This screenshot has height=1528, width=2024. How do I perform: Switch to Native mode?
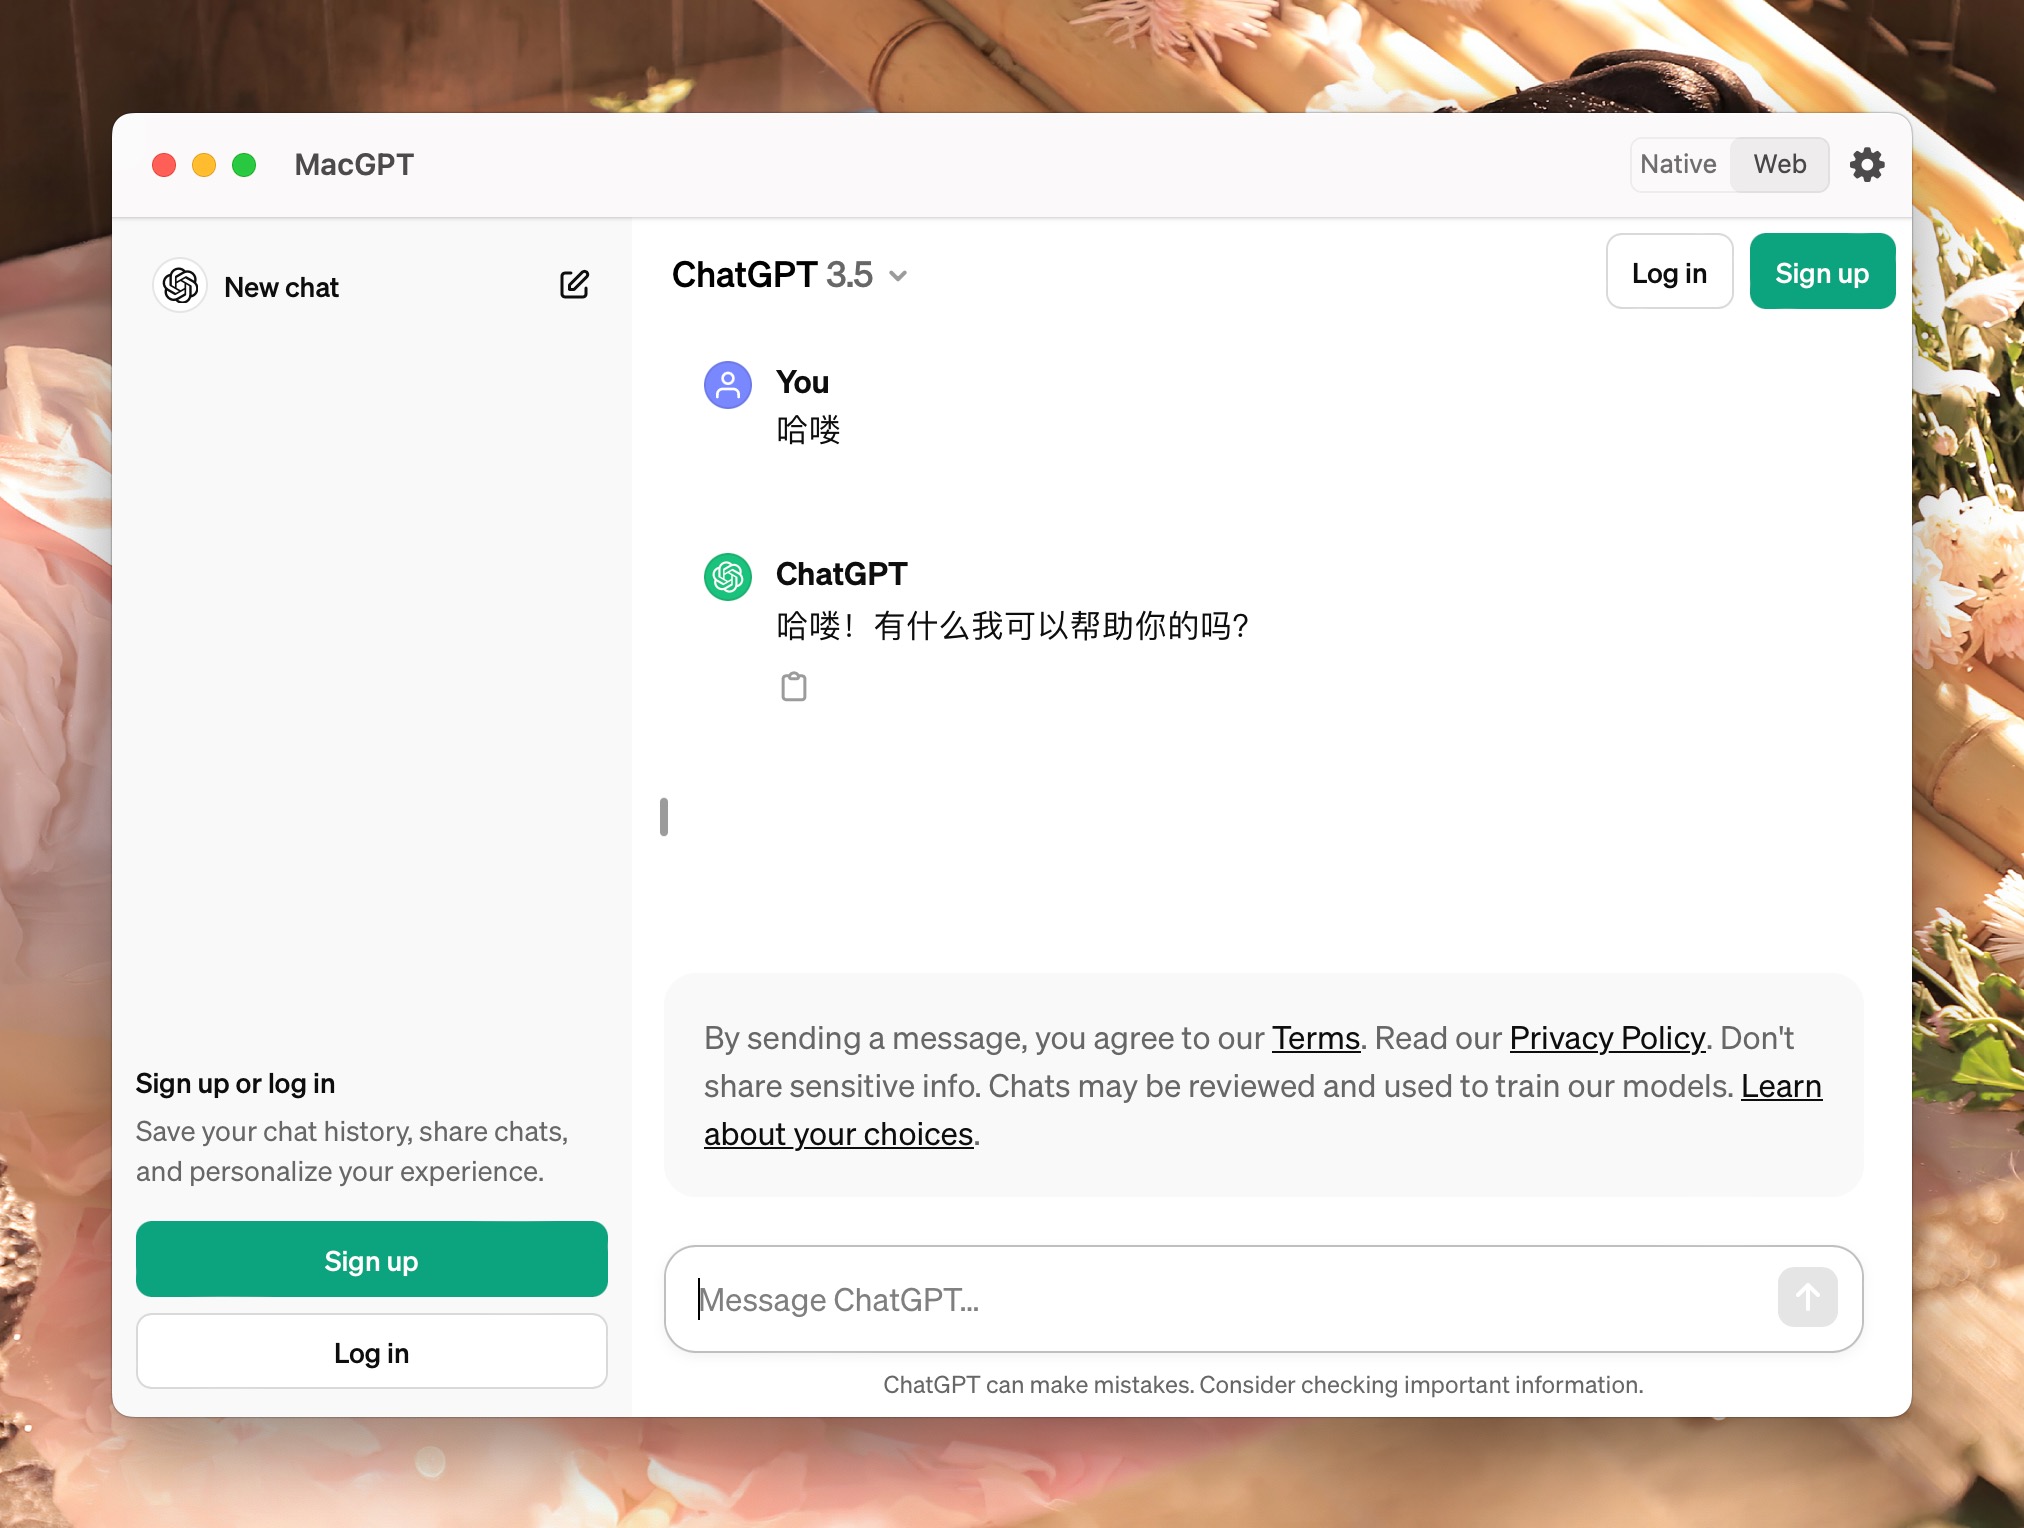pos(1678,165)
